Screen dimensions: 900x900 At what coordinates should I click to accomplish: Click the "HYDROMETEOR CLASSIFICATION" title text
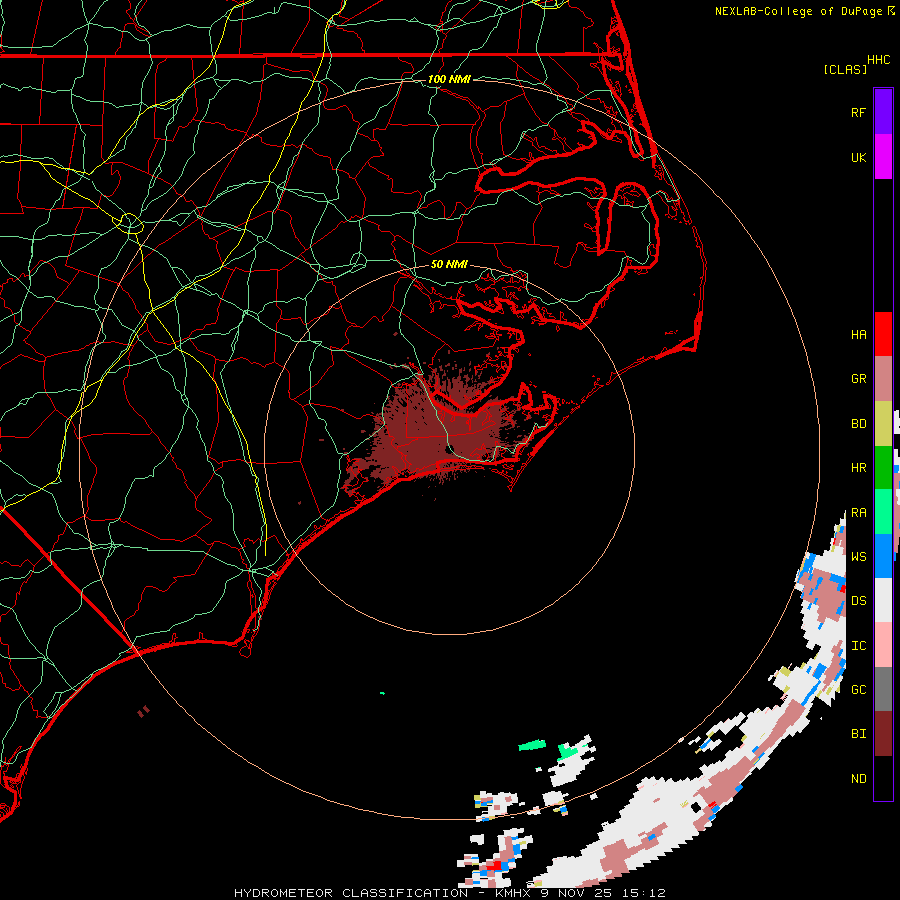point(351,893)
